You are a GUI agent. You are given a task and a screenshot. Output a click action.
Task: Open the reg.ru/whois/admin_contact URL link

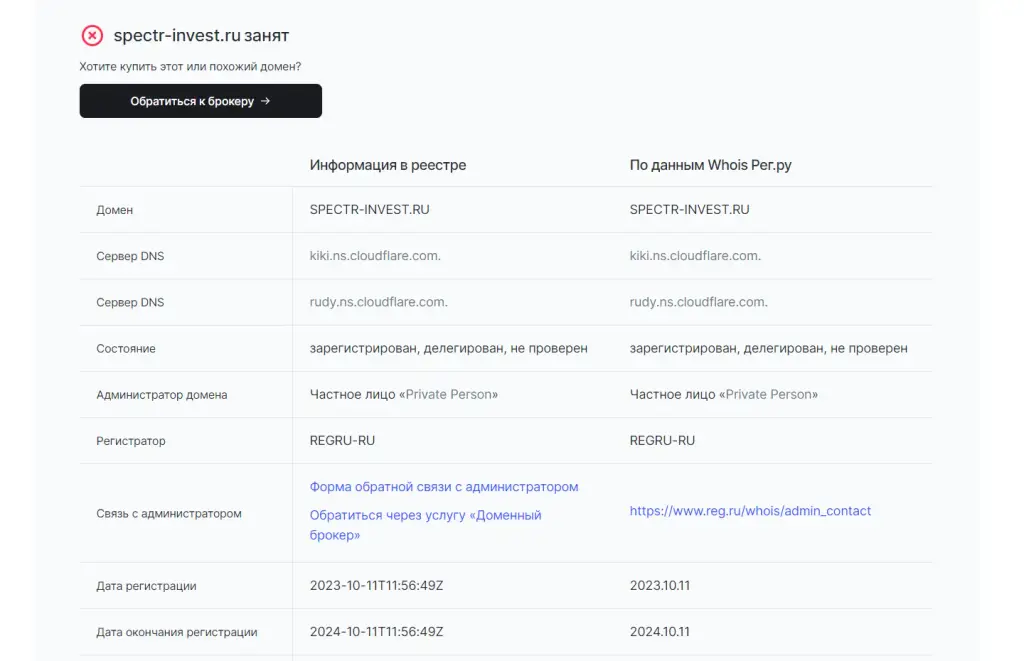pyautogui.click(x=750, y=511)
